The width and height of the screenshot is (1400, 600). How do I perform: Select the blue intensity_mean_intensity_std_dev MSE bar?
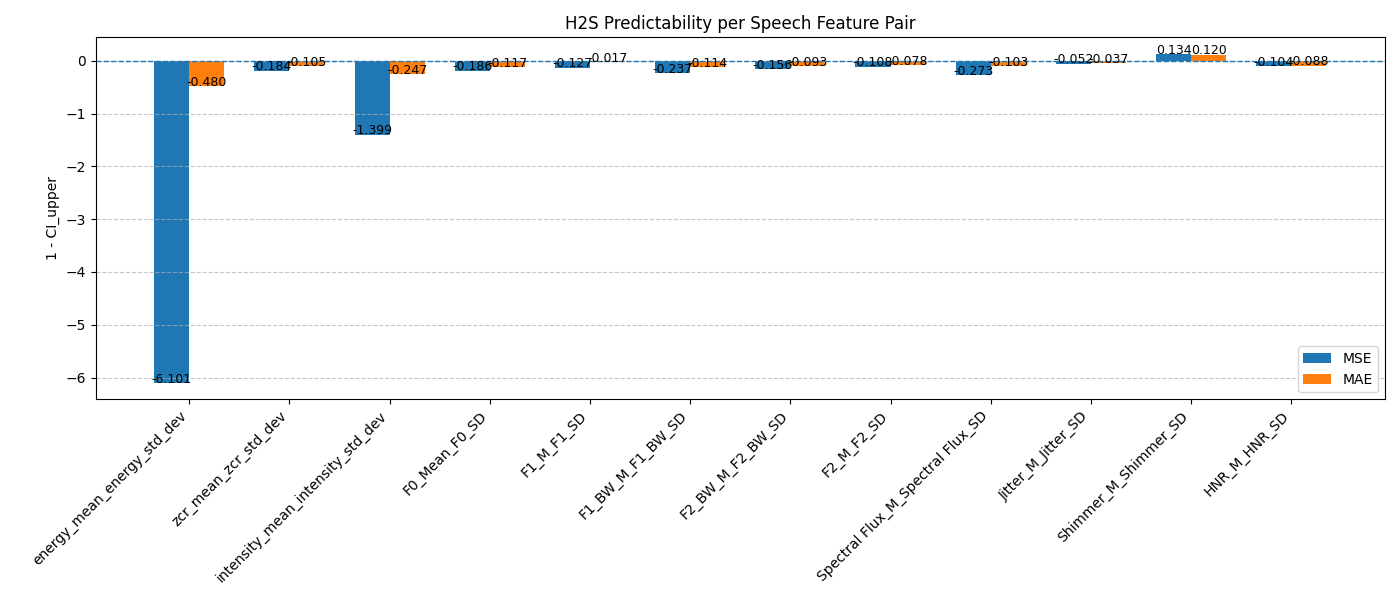coord(372,97)
